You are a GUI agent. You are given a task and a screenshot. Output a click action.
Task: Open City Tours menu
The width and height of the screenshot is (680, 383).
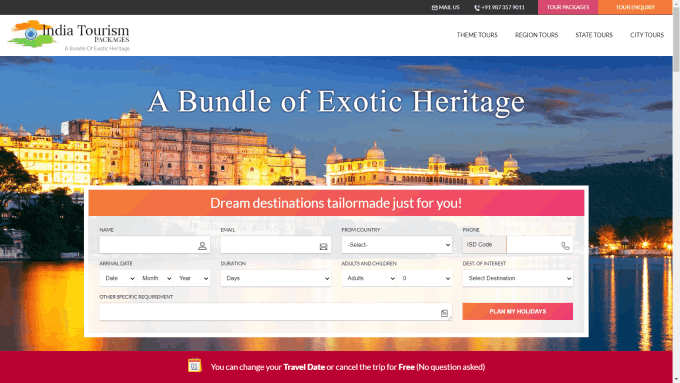pos(647,35)
